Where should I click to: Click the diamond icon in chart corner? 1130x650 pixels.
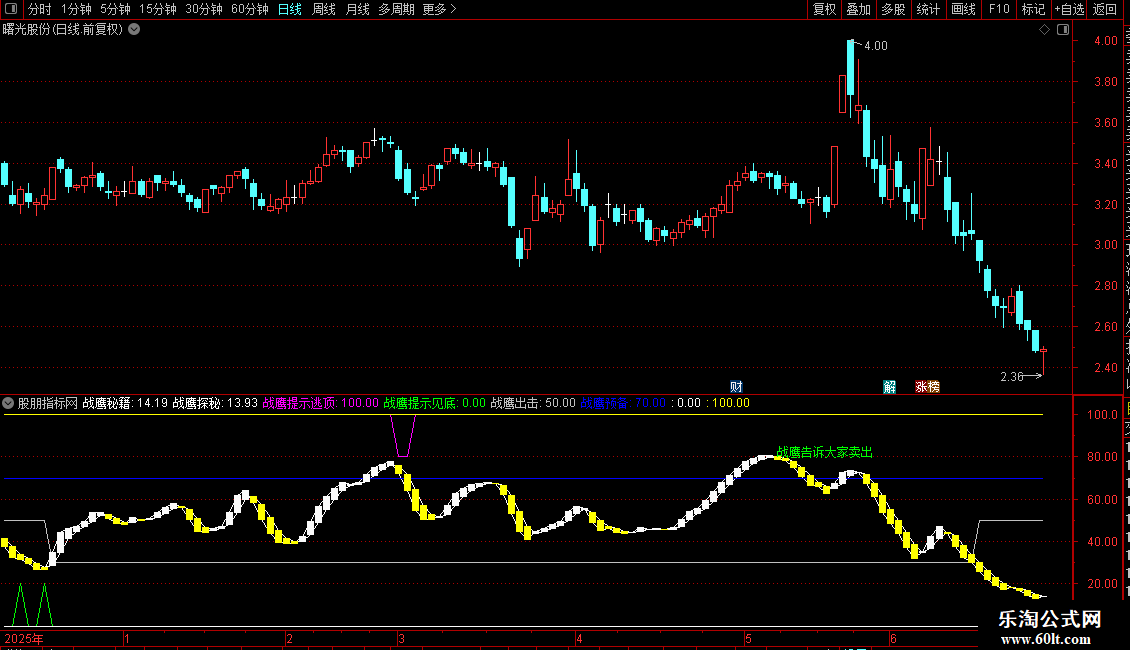tap(1044, 30)
